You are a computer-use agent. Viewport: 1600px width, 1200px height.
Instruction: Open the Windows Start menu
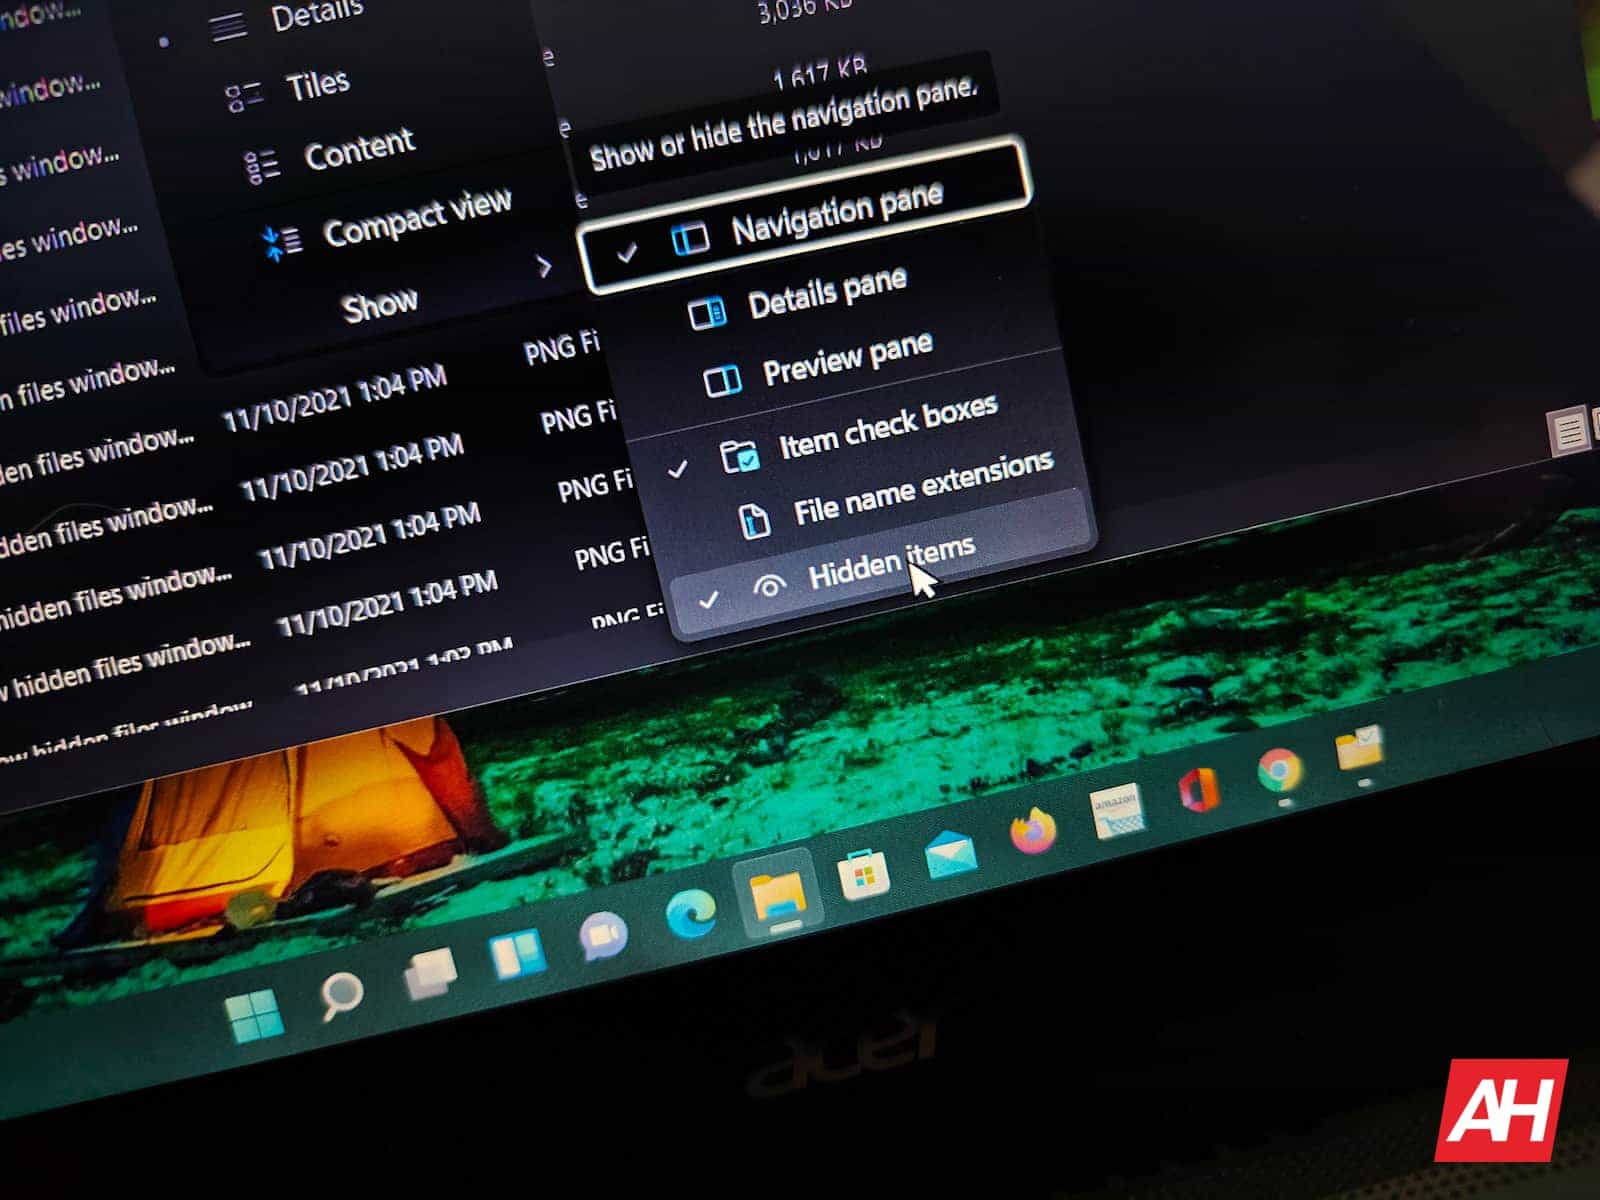[254, 1016]
